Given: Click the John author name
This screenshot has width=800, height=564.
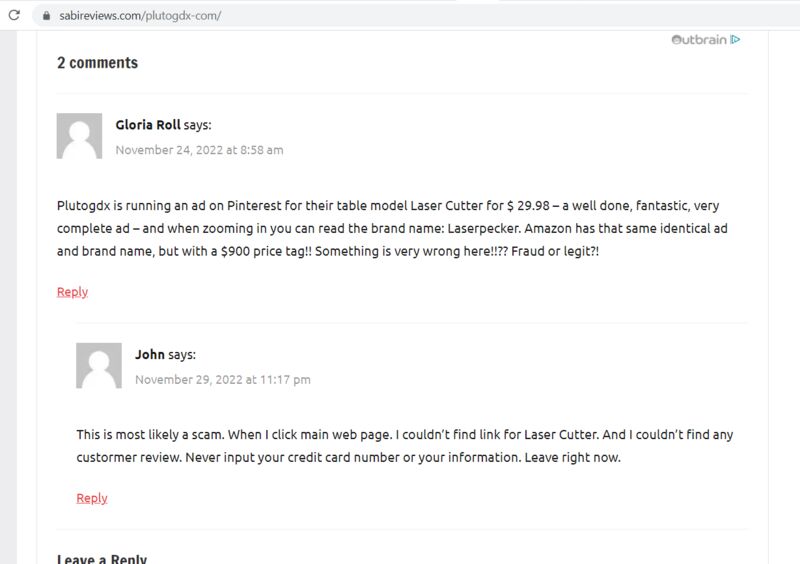Looking at the screenshot, I should (150, 354).
